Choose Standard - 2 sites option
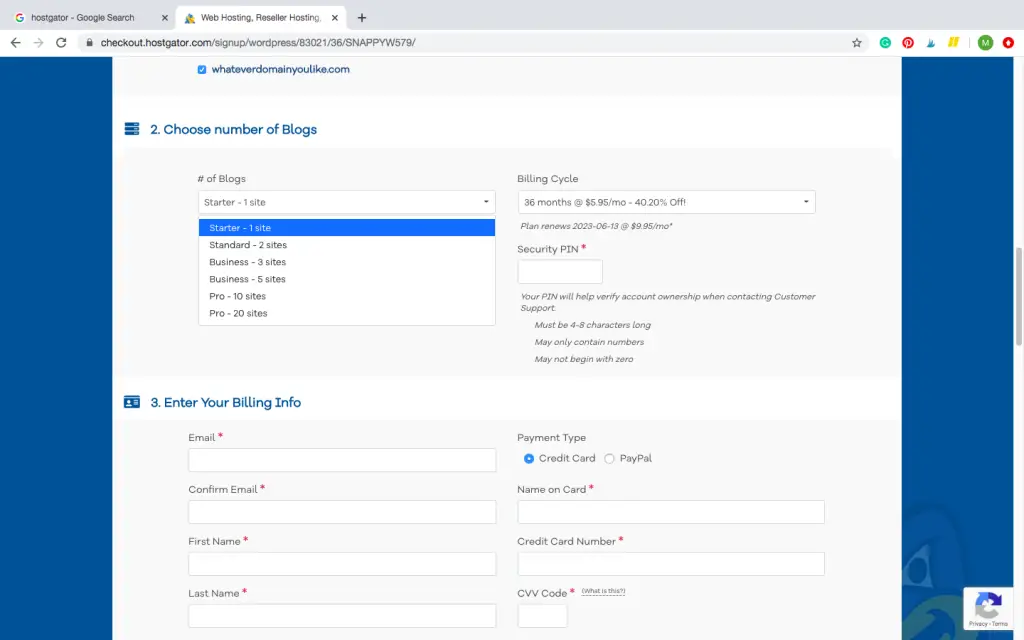 coord(347,245)
